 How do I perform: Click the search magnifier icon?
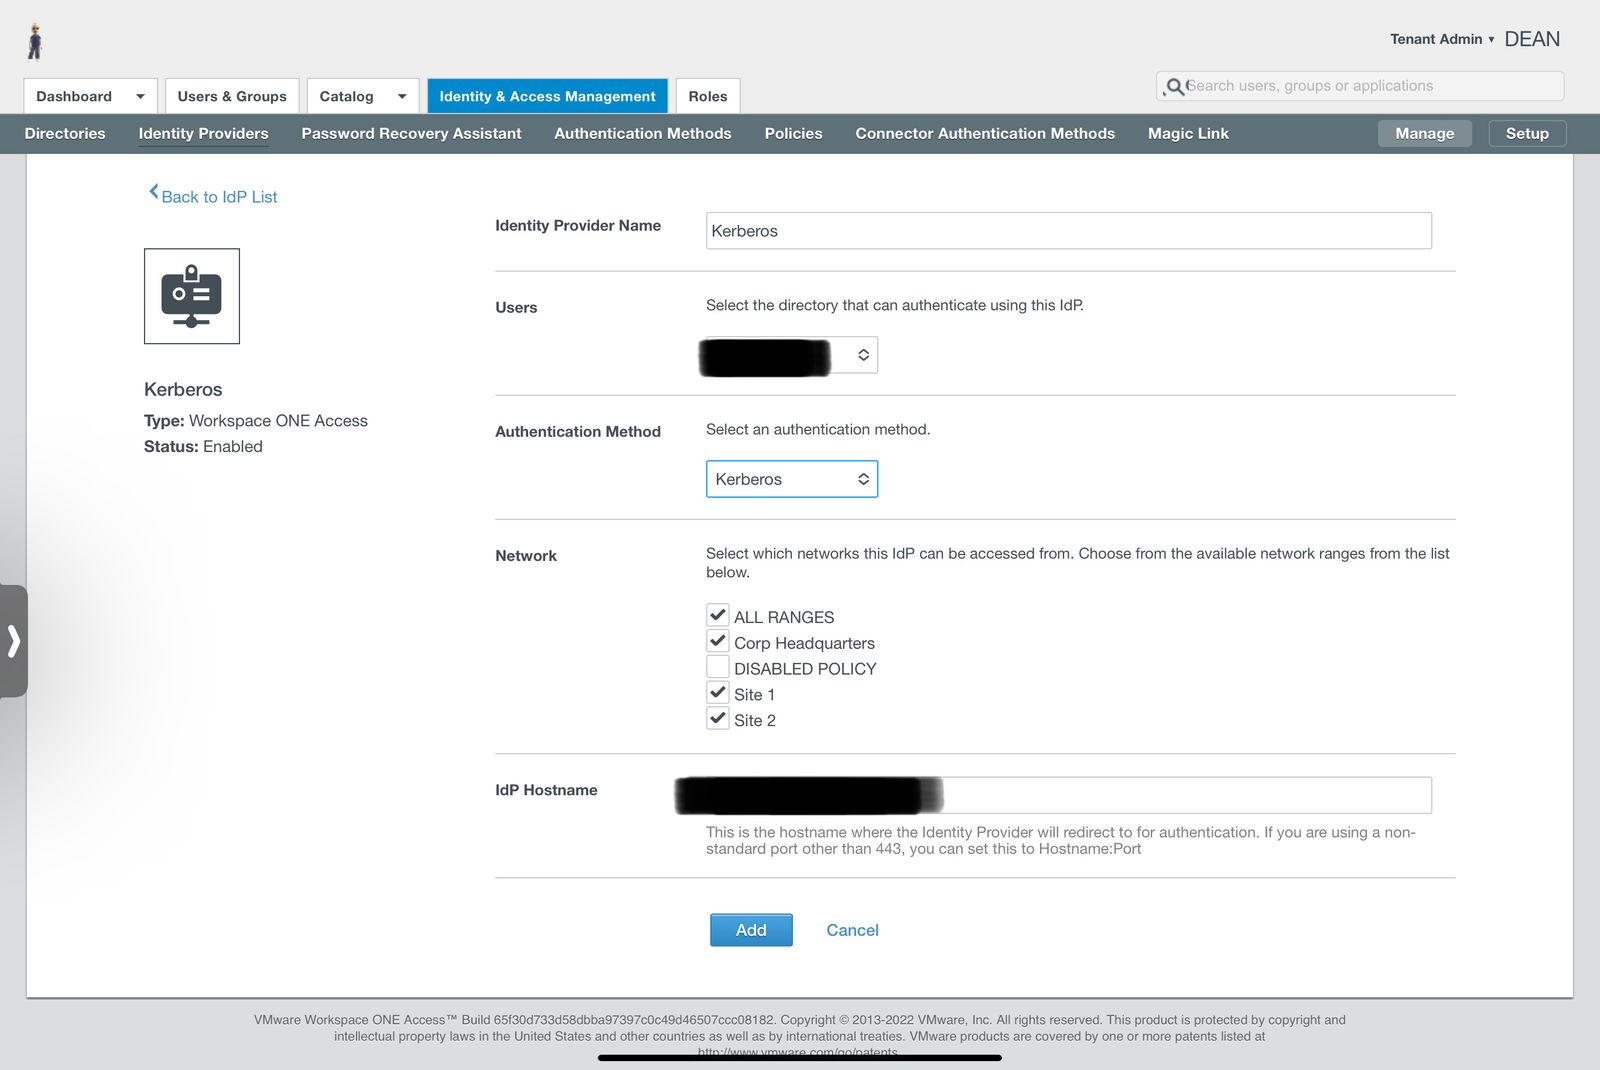(1175, 87)
